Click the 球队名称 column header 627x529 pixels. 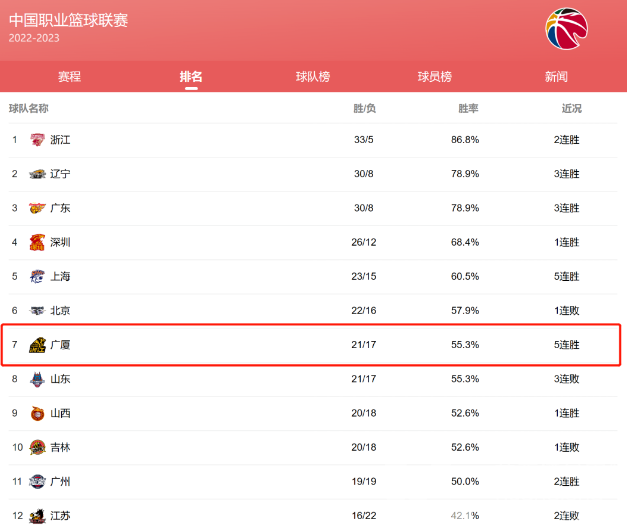pos(29,108)
